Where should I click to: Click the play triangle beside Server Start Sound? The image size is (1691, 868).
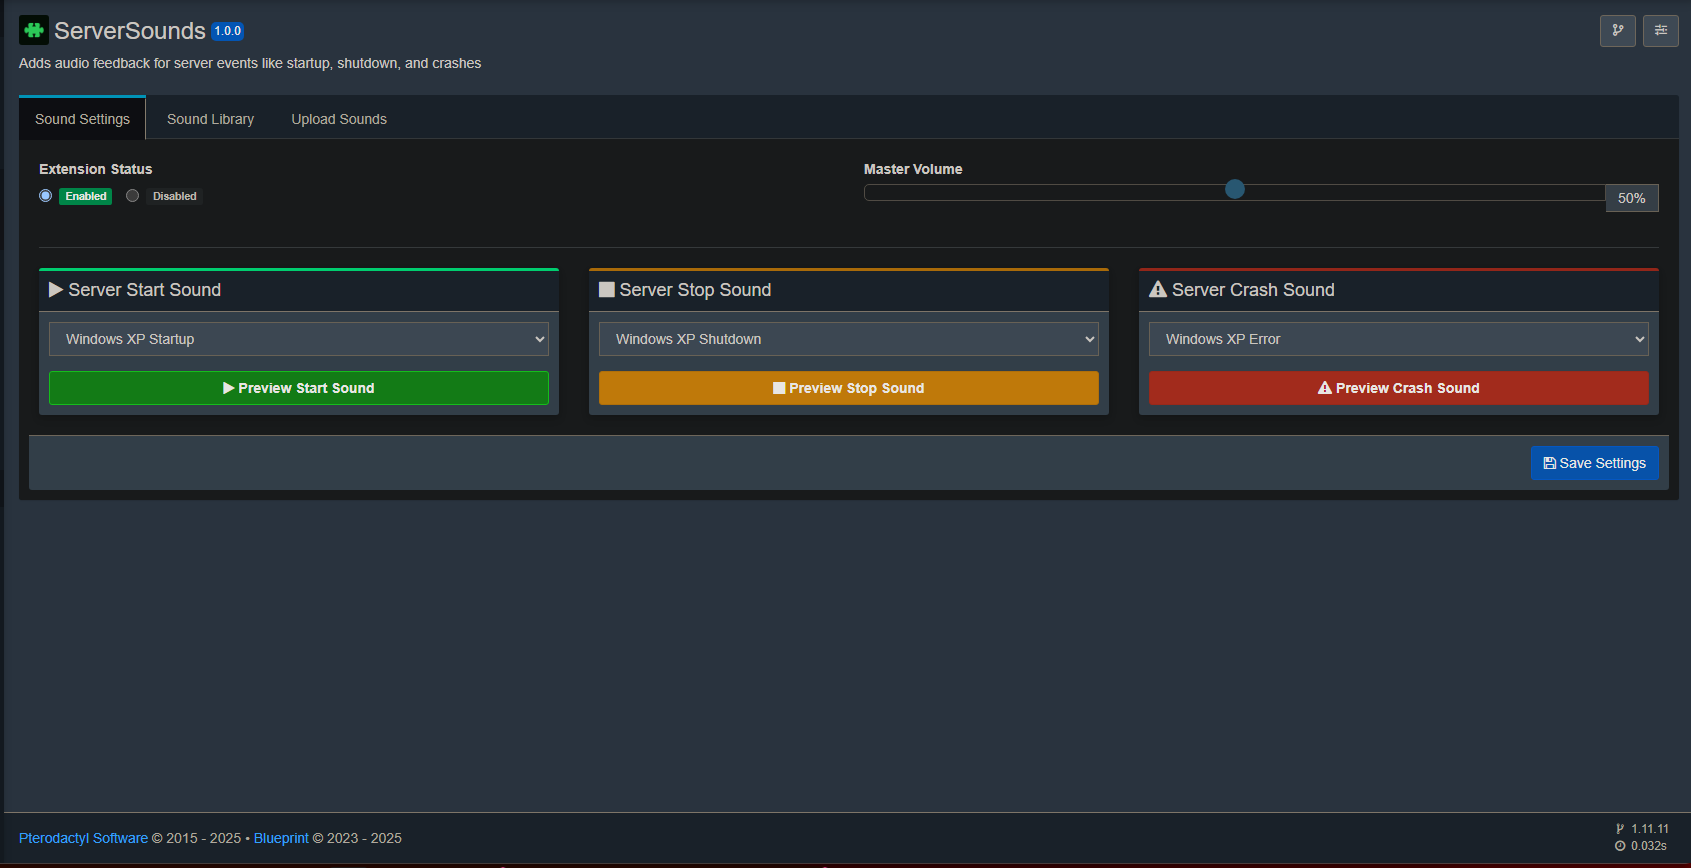[56, 290]
